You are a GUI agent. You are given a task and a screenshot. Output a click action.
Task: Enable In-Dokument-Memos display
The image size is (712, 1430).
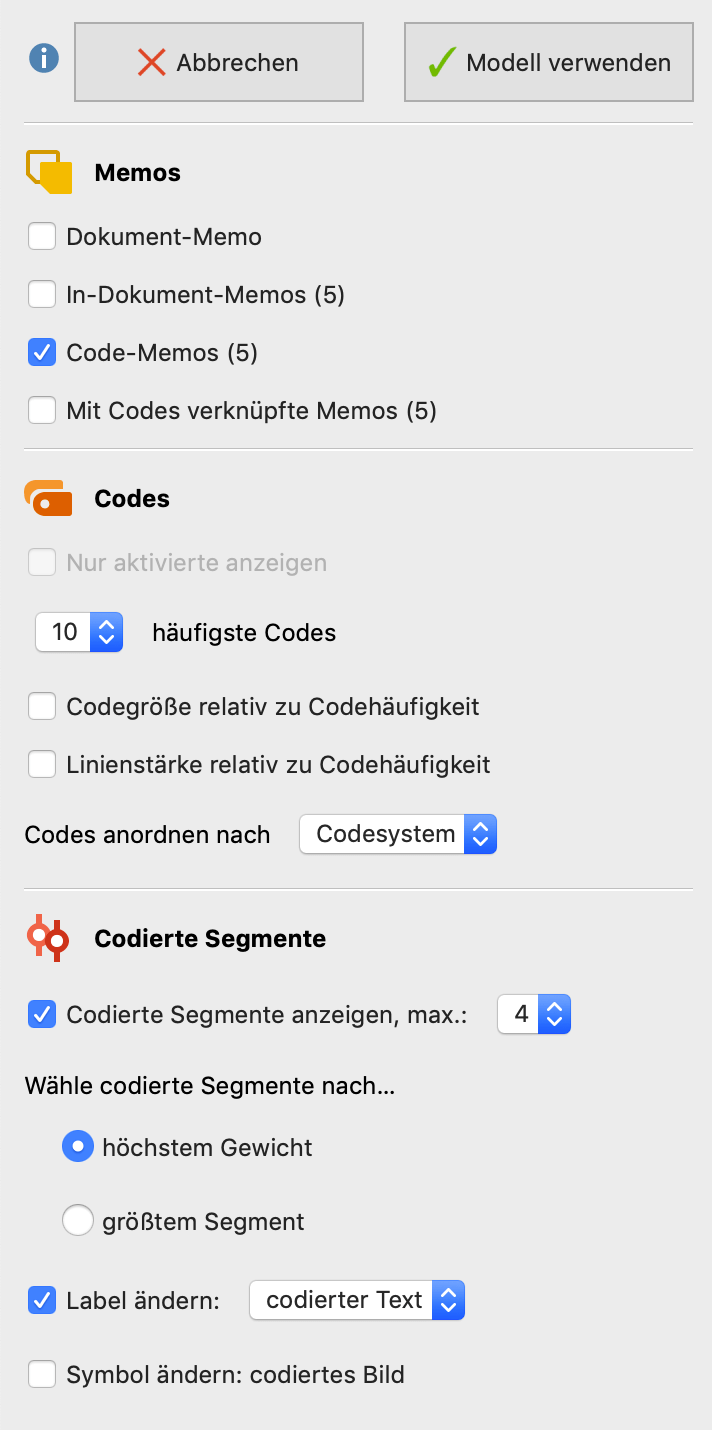click(42, 294)
